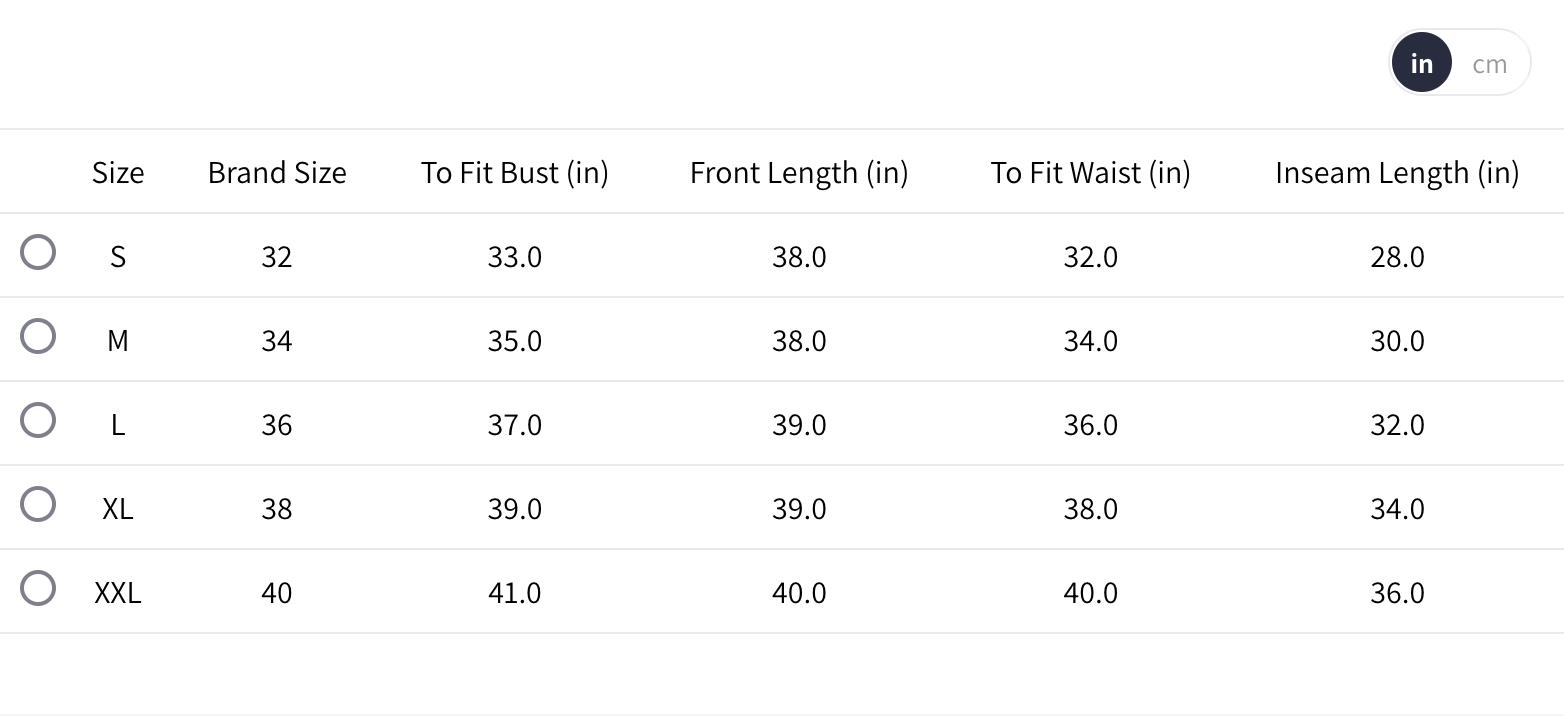
Task: Click the Front Length column header
Action: point(799,173)
